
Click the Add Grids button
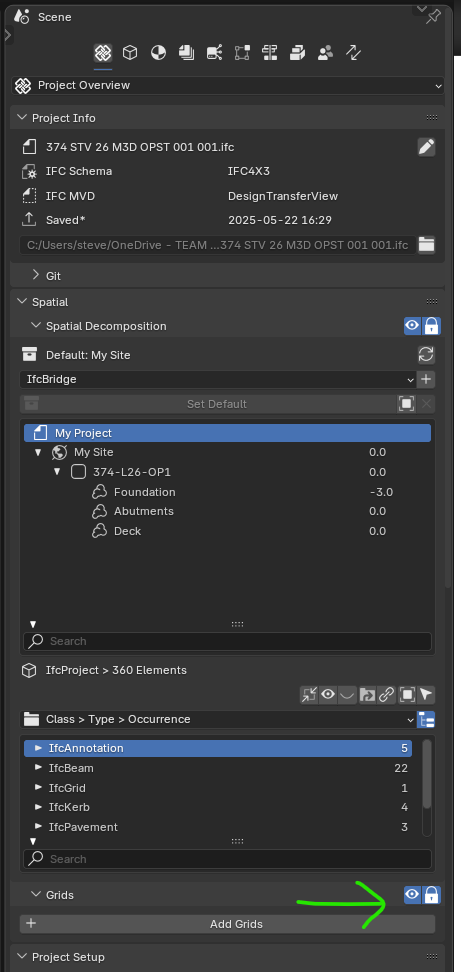click(227, 924)
